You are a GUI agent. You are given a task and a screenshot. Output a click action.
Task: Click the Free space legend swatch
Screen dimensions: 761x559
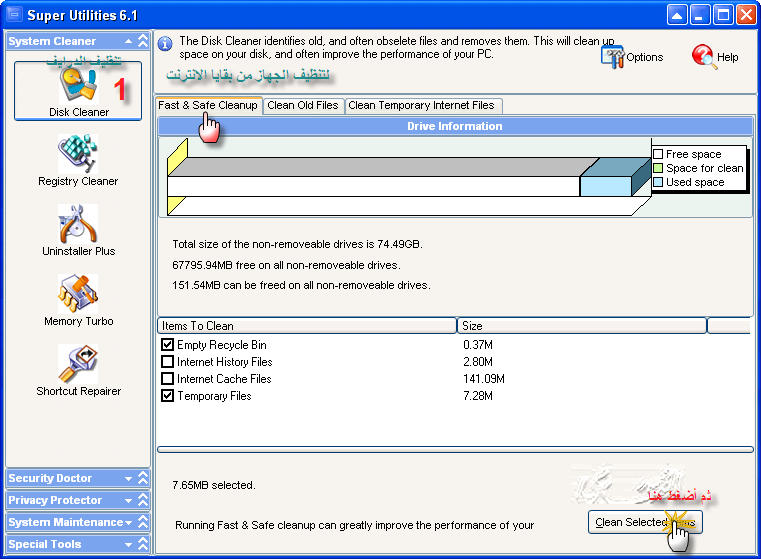(x=658, y=154)
